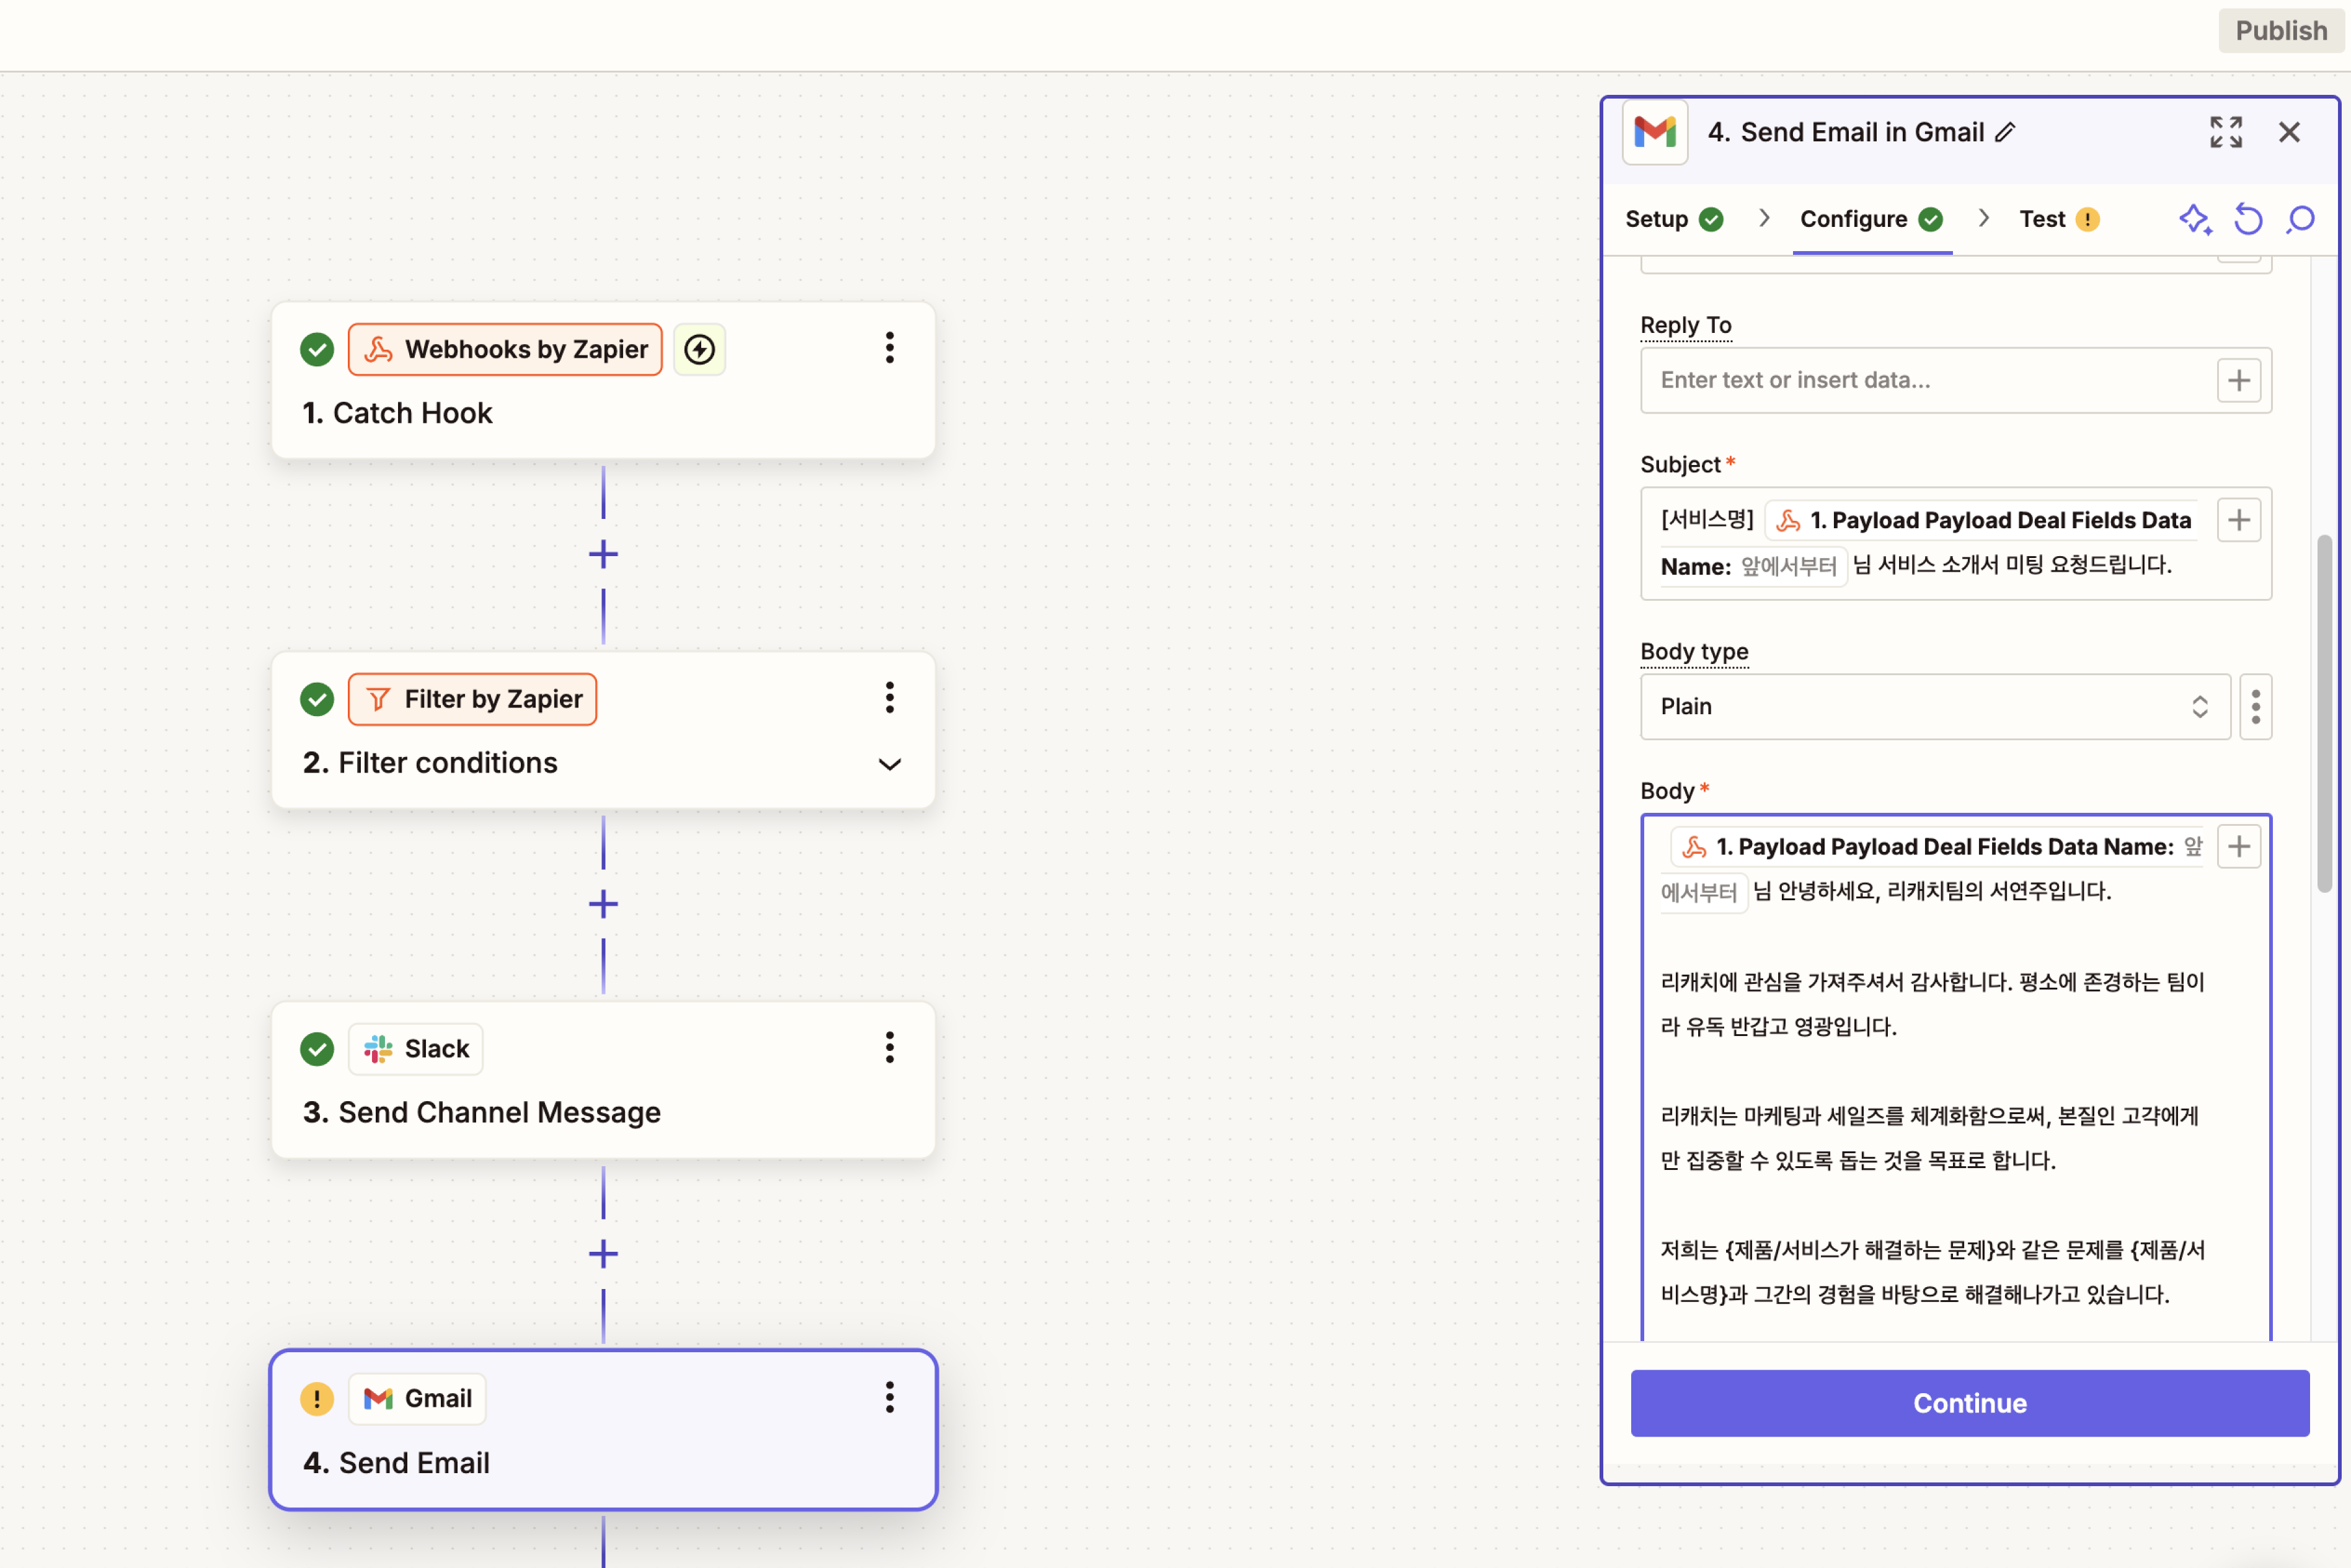Click the instant trigger lightning icon

point(699,349)
